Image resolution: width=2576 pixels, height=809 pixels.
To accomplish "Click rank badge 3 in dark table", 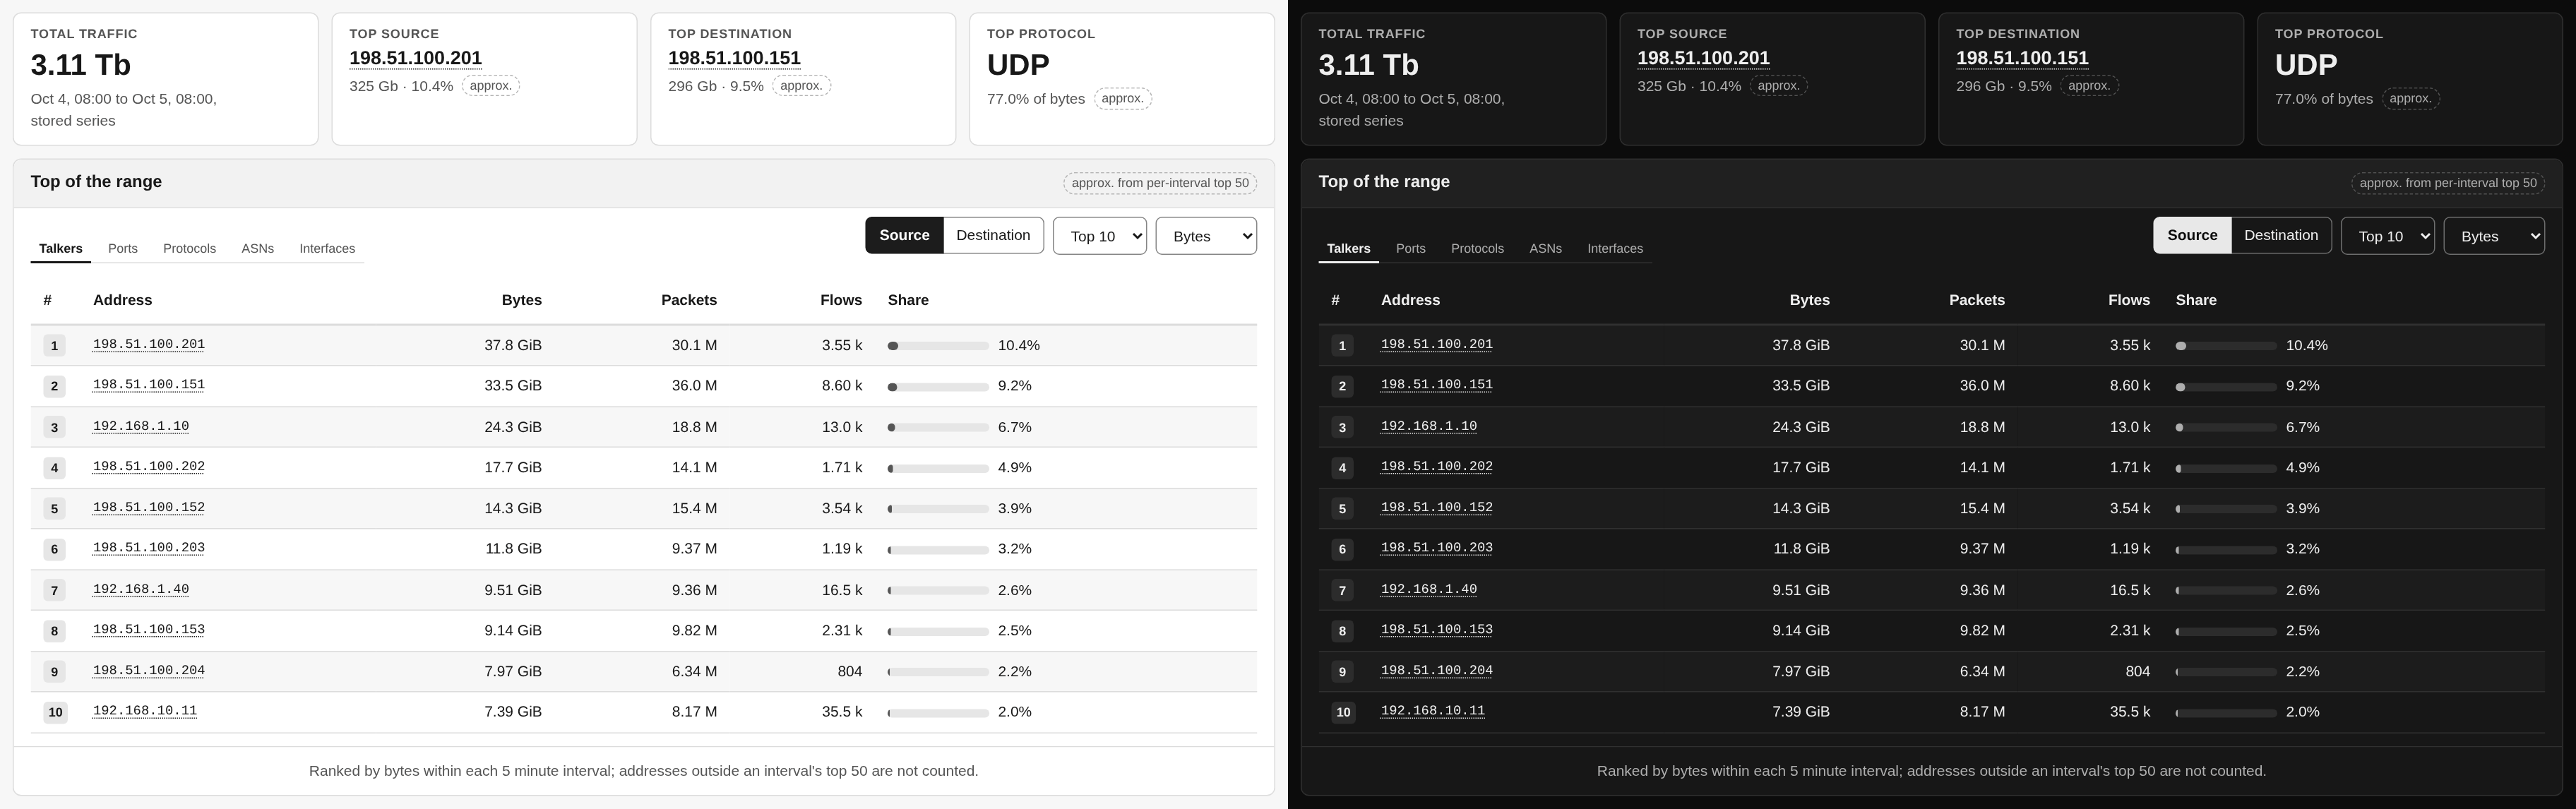I will point(1343,427).
